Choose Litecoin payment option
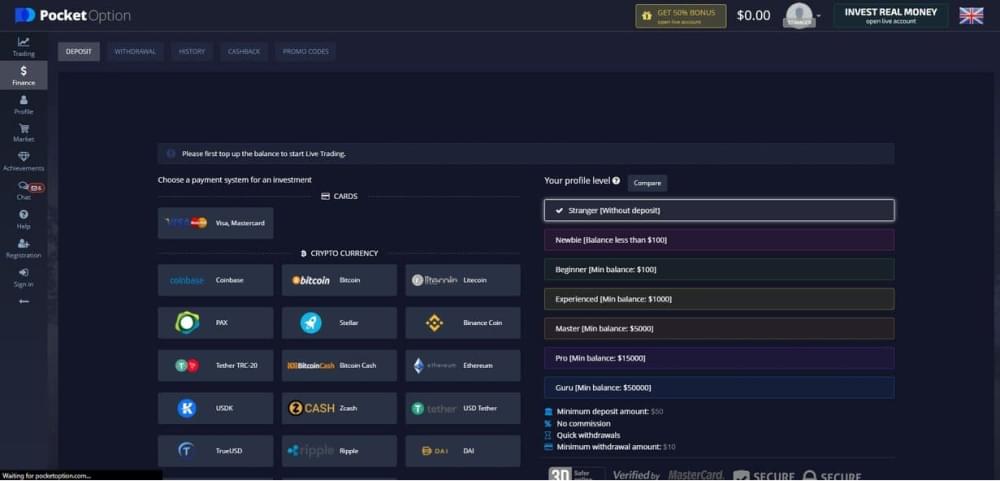 tap(463, 280)
